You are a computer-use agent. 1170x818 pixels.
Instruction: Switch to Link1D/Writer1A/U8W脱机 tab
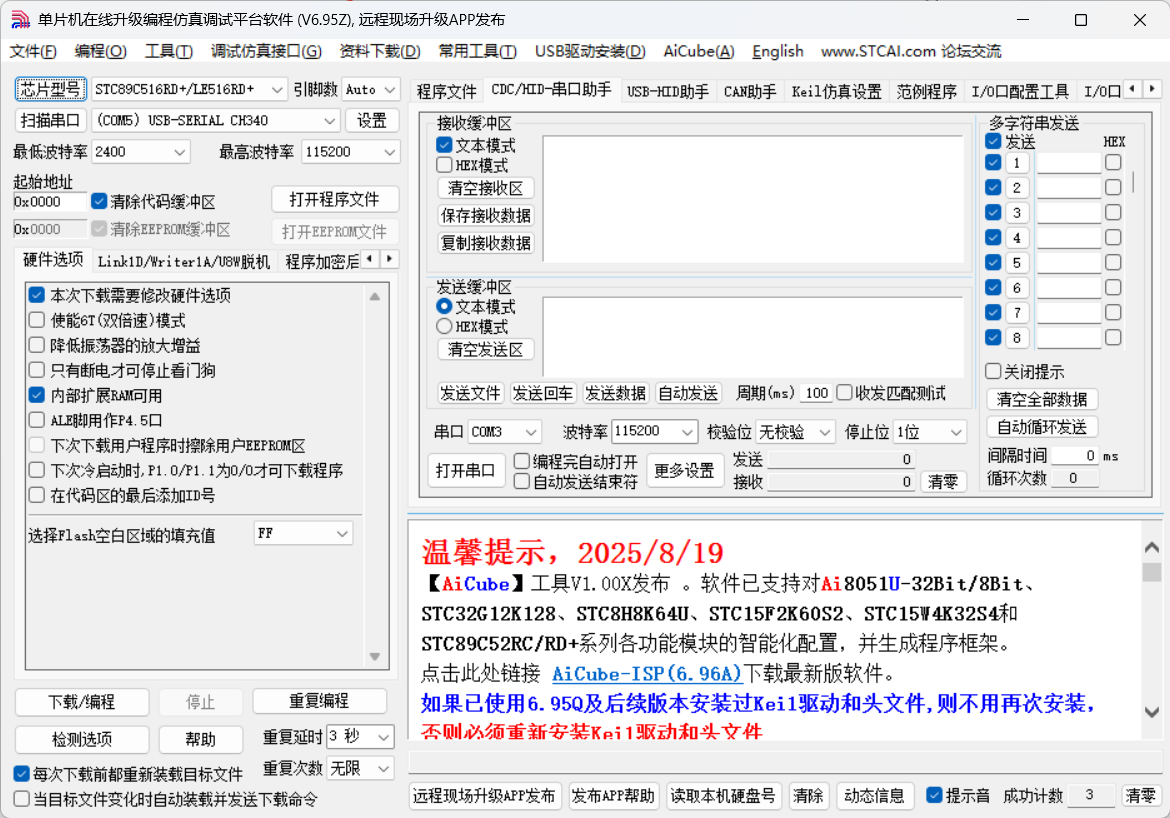184,262
